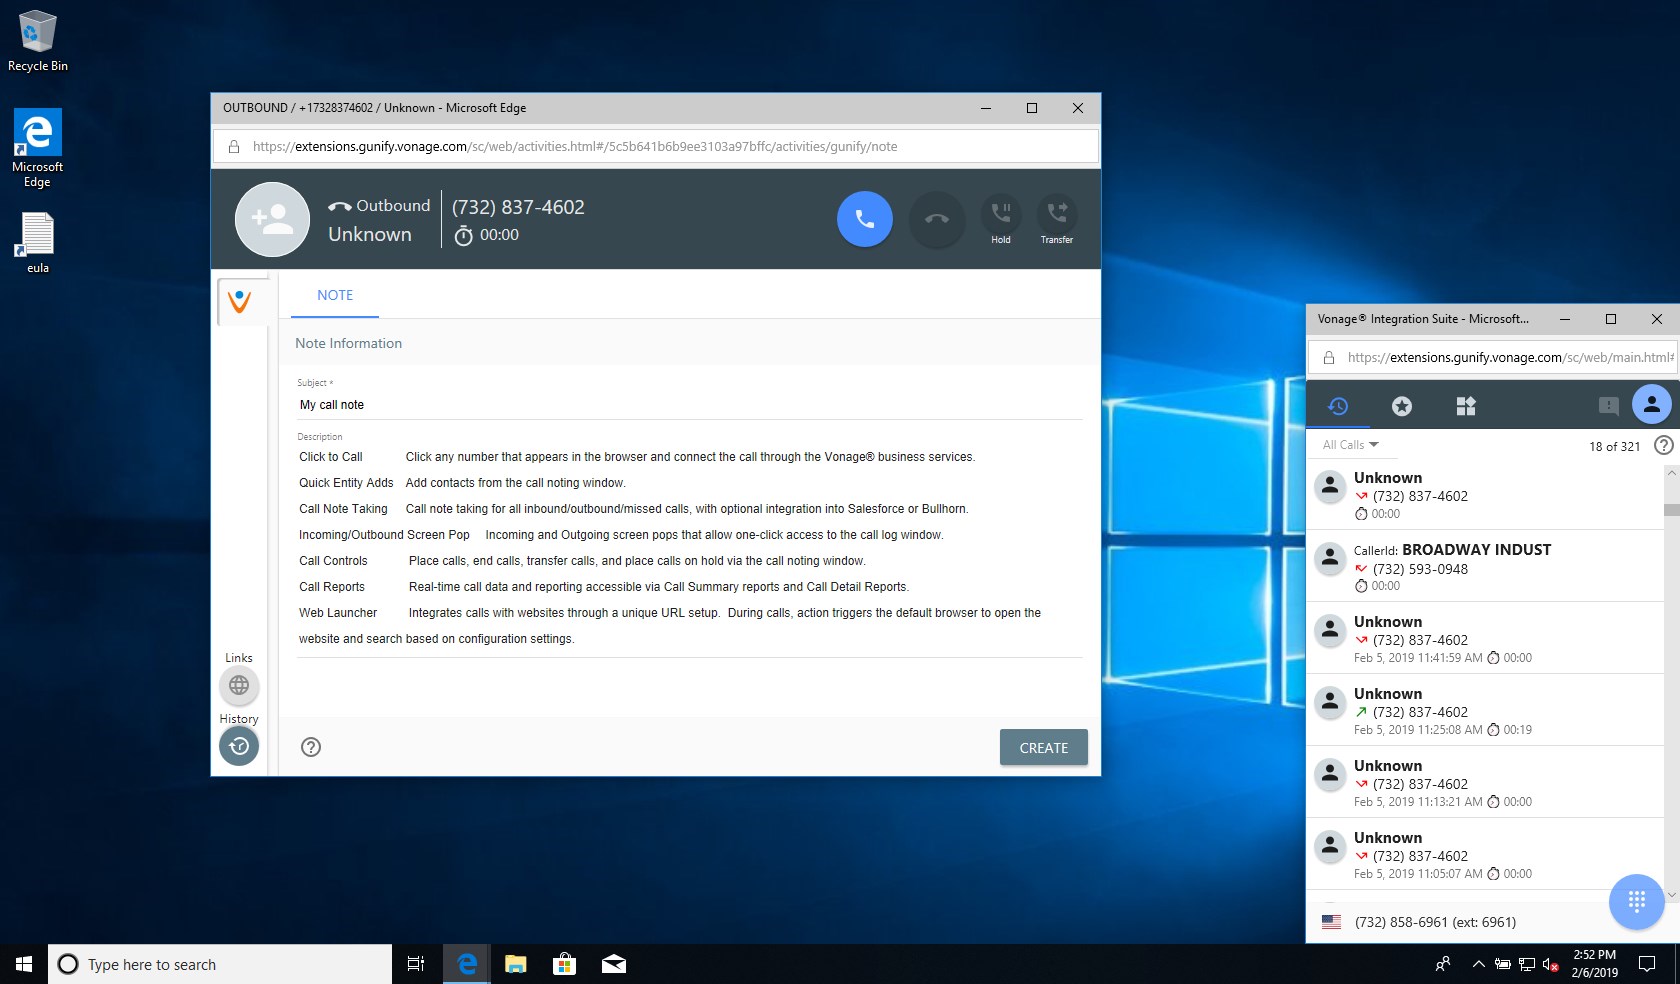This screenshot has width=1680, height=984.
Task: Click the Edge icon on the taskbar
Action: (x=466, y=964)
